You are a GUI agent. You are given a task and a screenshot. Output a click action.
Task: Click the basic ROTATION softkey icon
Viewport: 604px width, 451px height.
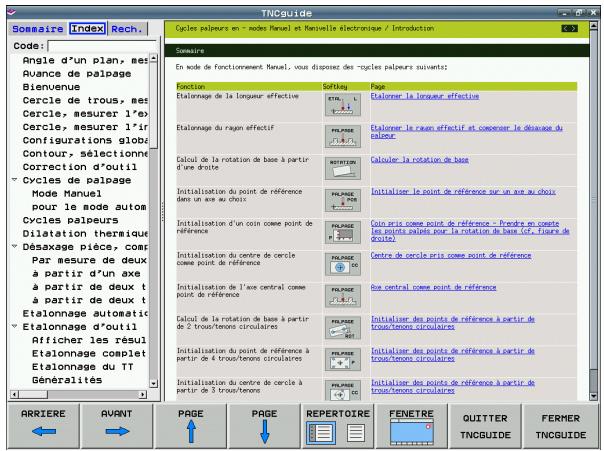click(342, 168)
